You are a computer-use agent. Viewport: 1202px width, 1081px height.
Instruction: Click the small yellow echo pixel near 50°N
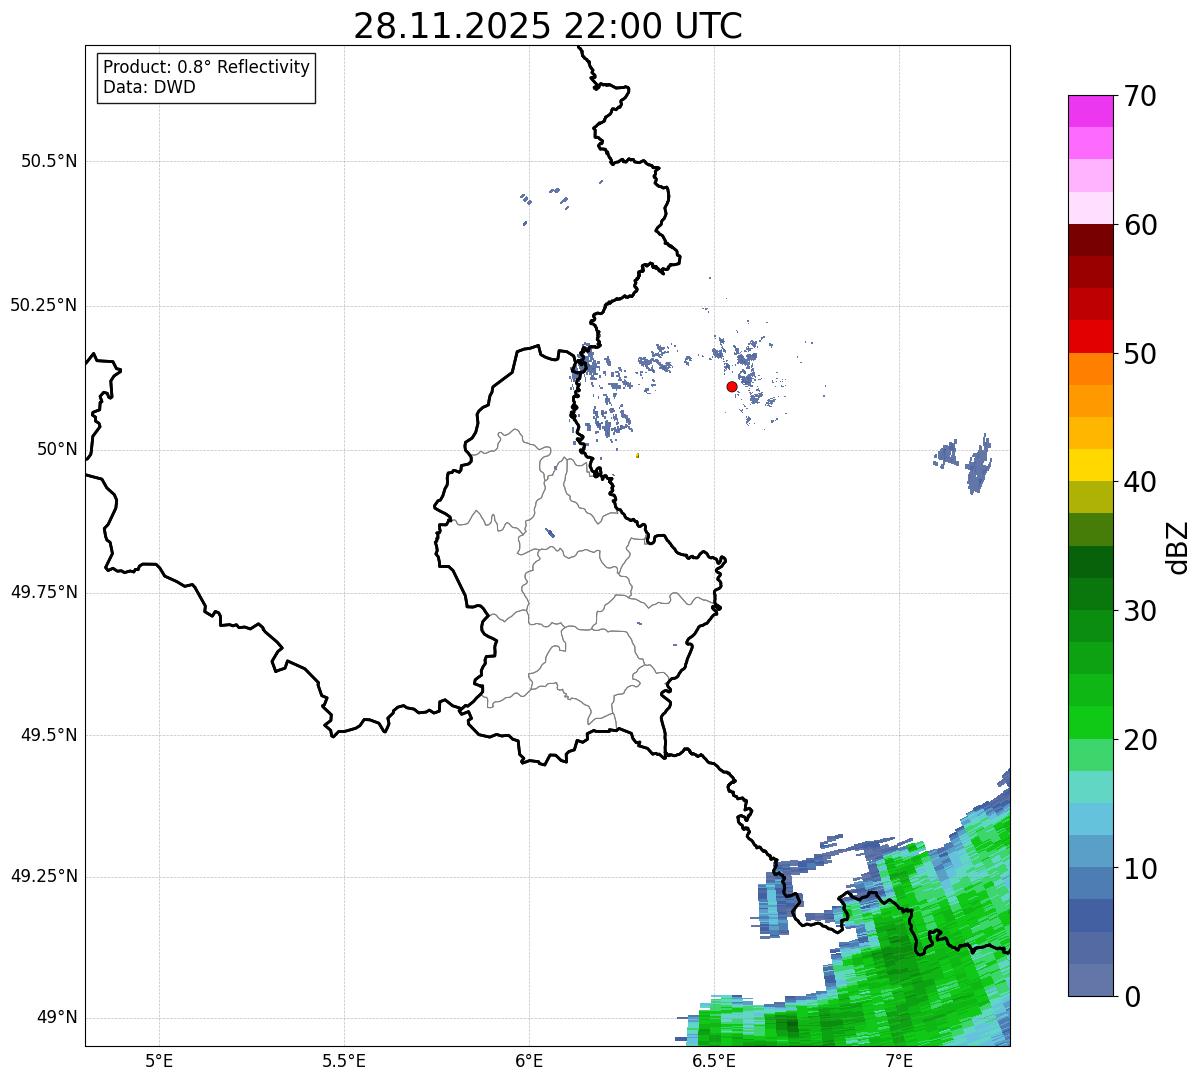point(637,455)
